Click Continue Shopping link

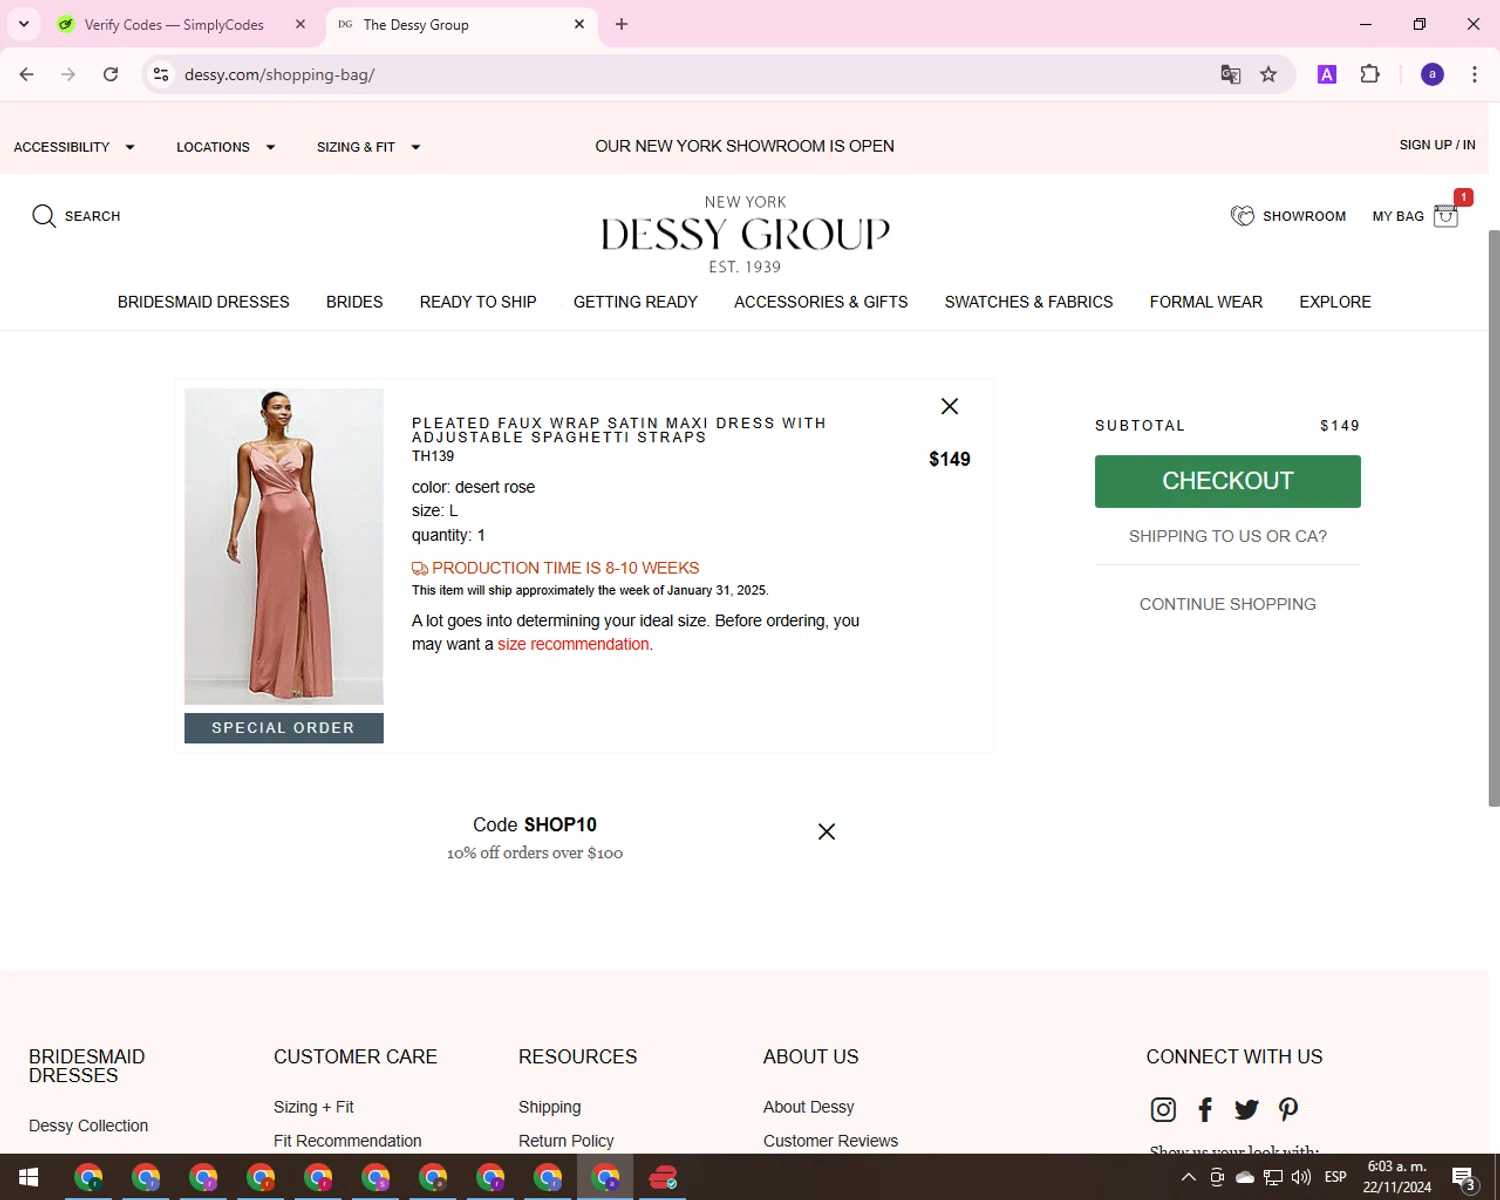click(1227, 604)
